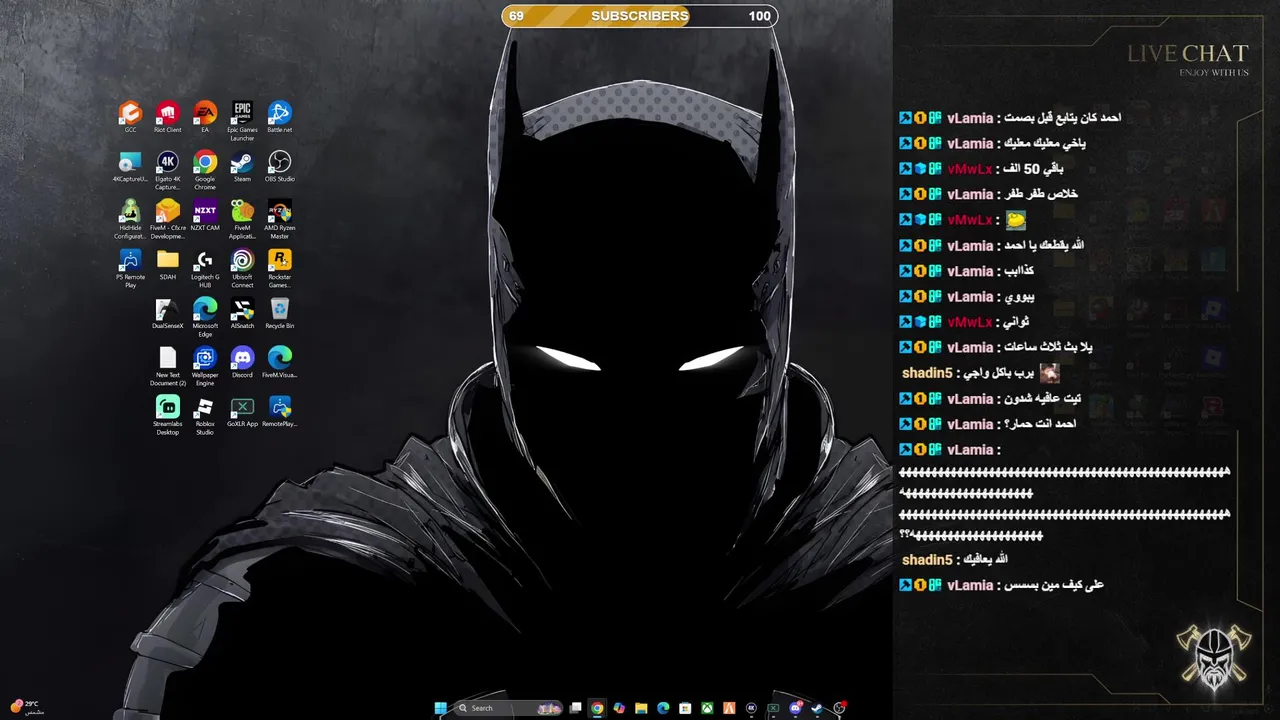Select Rockstar Games launcher icon

pyautogui.click(x=279, y=268)
